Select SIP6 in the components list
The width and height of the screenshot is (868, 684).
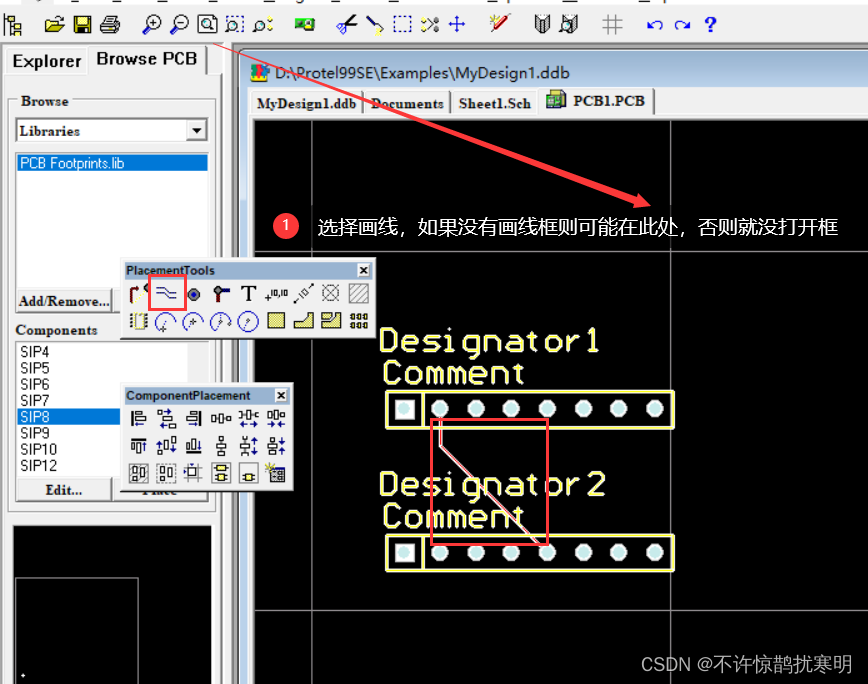(x=34, y=384)
